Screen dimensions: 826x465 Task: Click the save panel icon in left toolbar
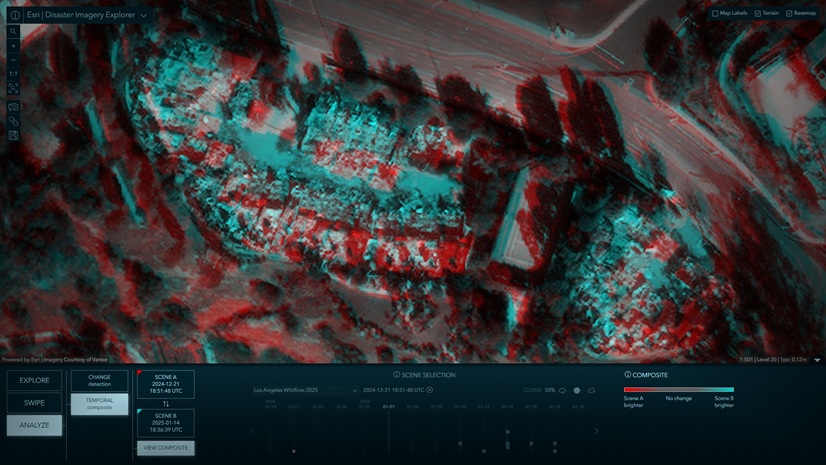14,135
